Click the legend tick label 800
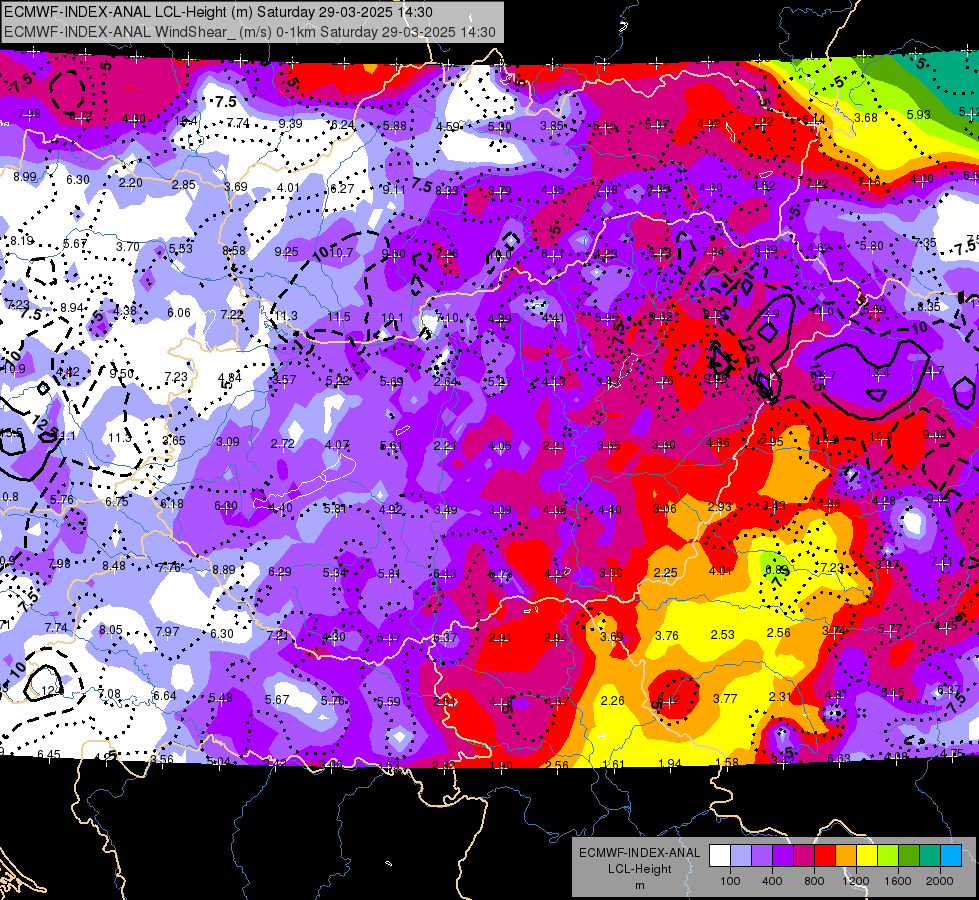This screenshot has width=979, height=900. click(x=814, y=881)
